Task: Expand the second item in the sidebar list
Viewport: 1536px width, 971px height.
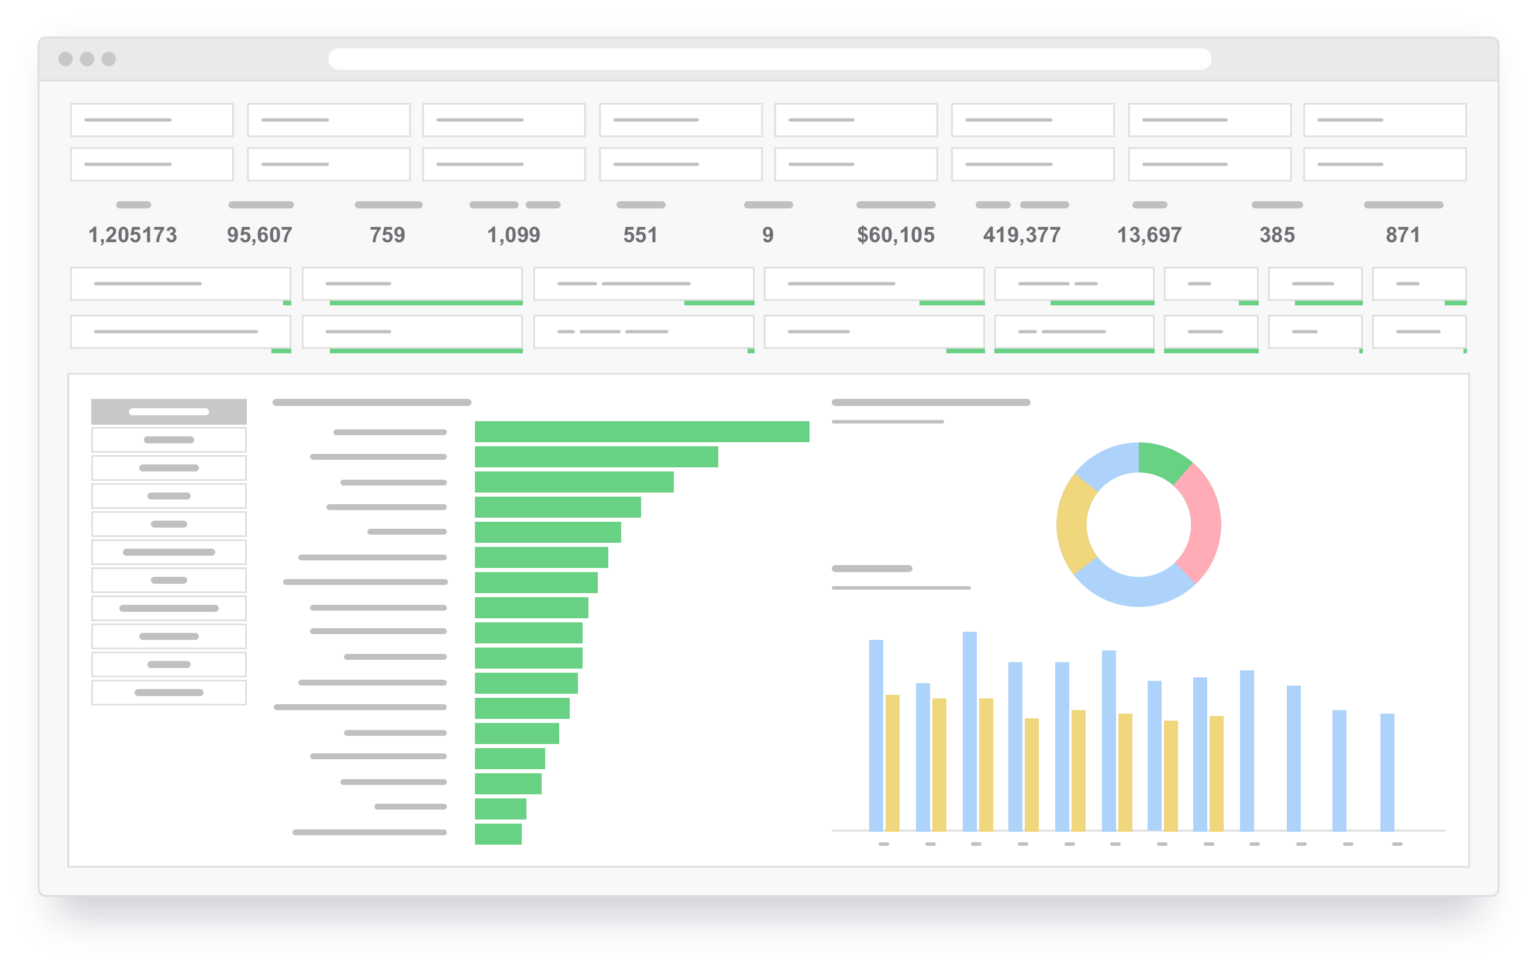Action: [x=168, y=438]
